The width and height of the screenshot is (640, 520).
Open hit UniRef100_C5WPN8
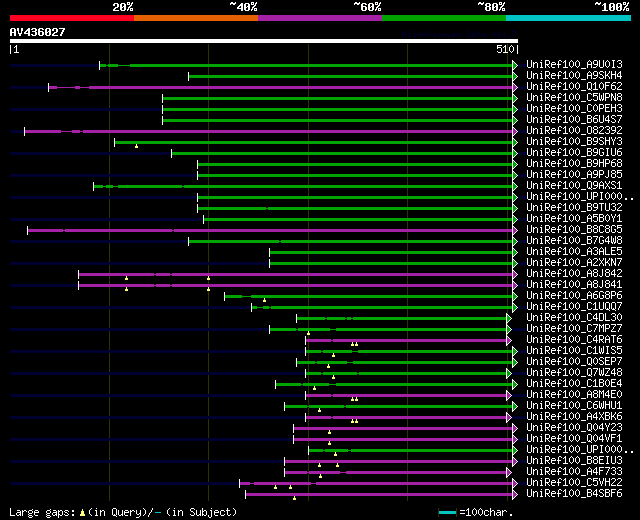point(574,97)
